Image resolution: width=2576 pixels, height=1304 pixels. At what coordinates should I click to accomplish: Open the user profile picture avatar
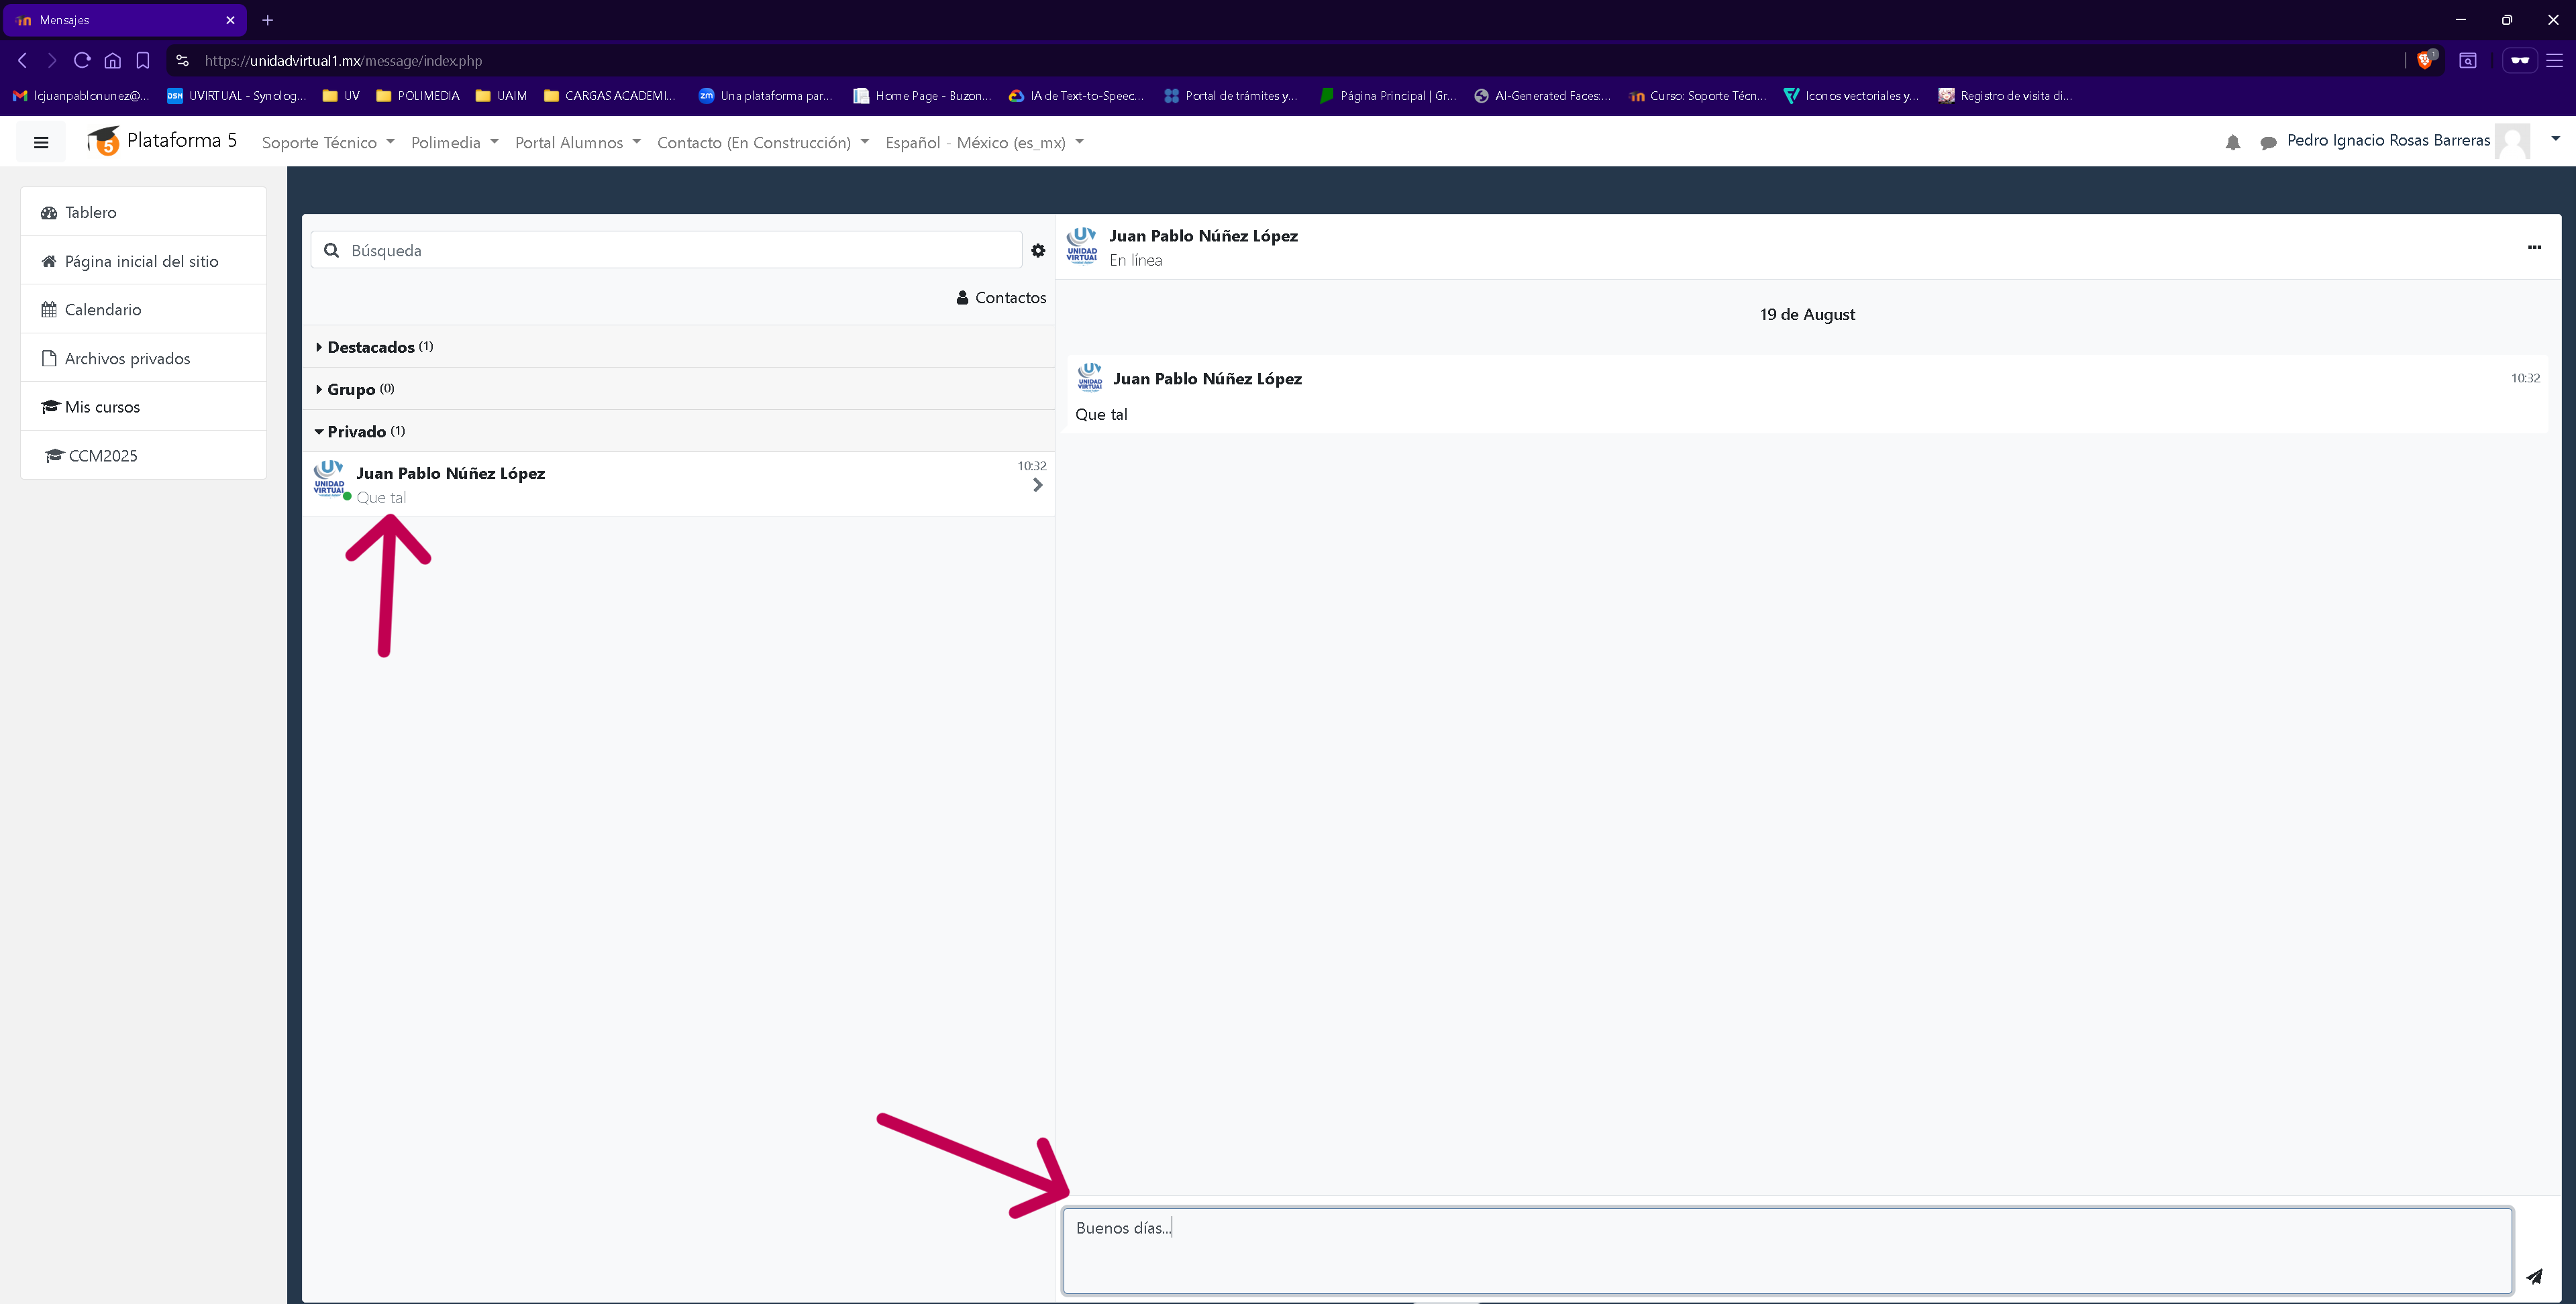coord(2512,141)
